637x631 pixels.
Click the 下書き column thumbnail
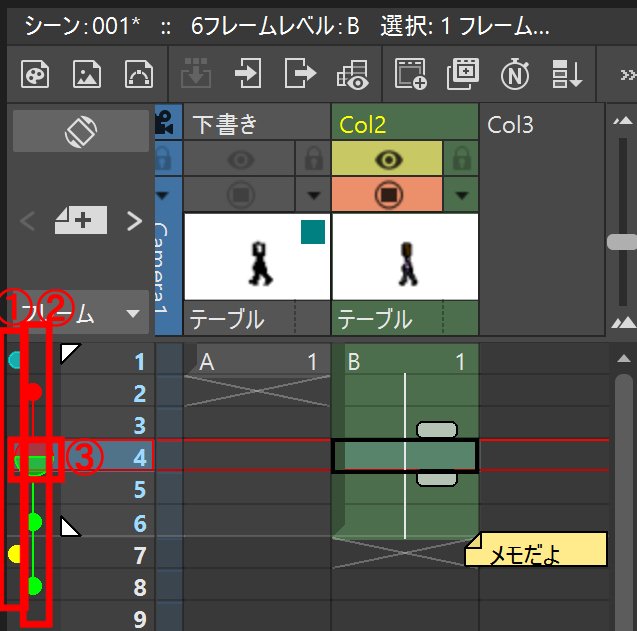[257, 257]
